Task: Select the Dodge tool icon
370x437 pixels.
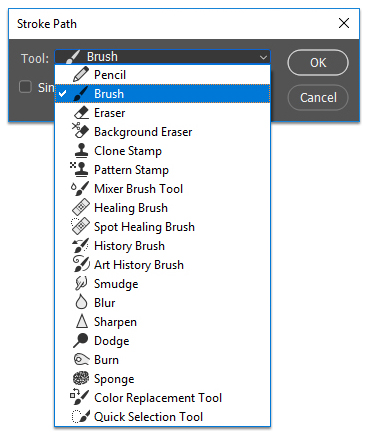Action: (81, 341)
